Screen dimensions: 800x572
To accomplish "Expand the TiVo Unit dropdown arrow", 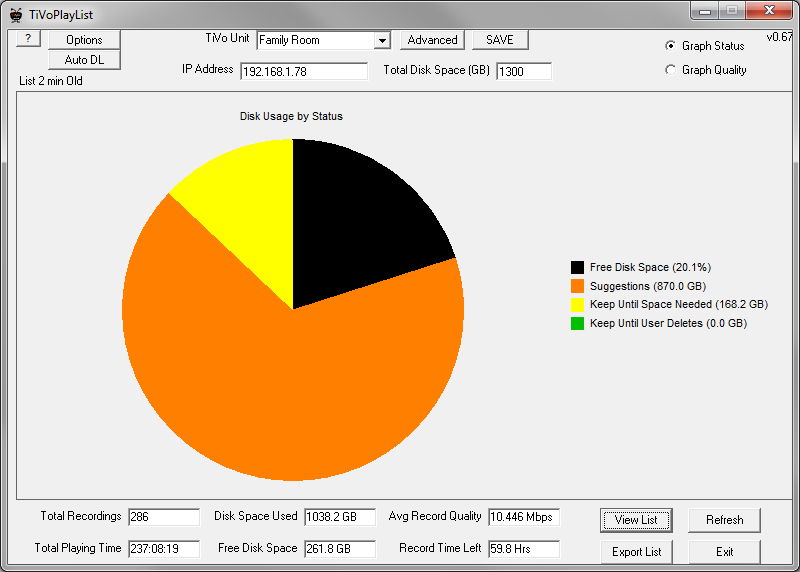I will 382,40.
